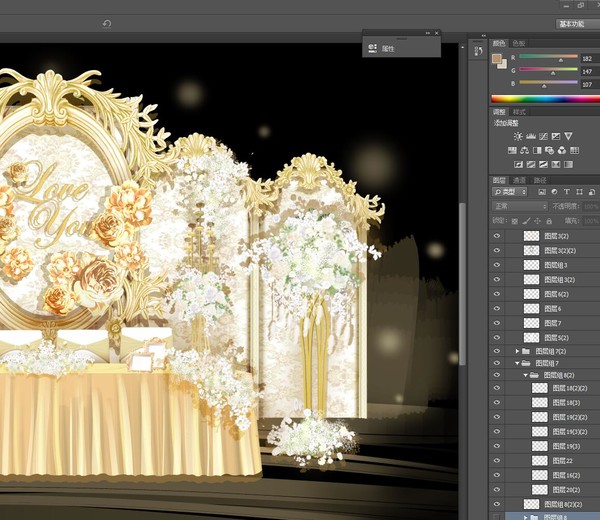Collapse the floating 属性 panel arrows

coord(428,33)
